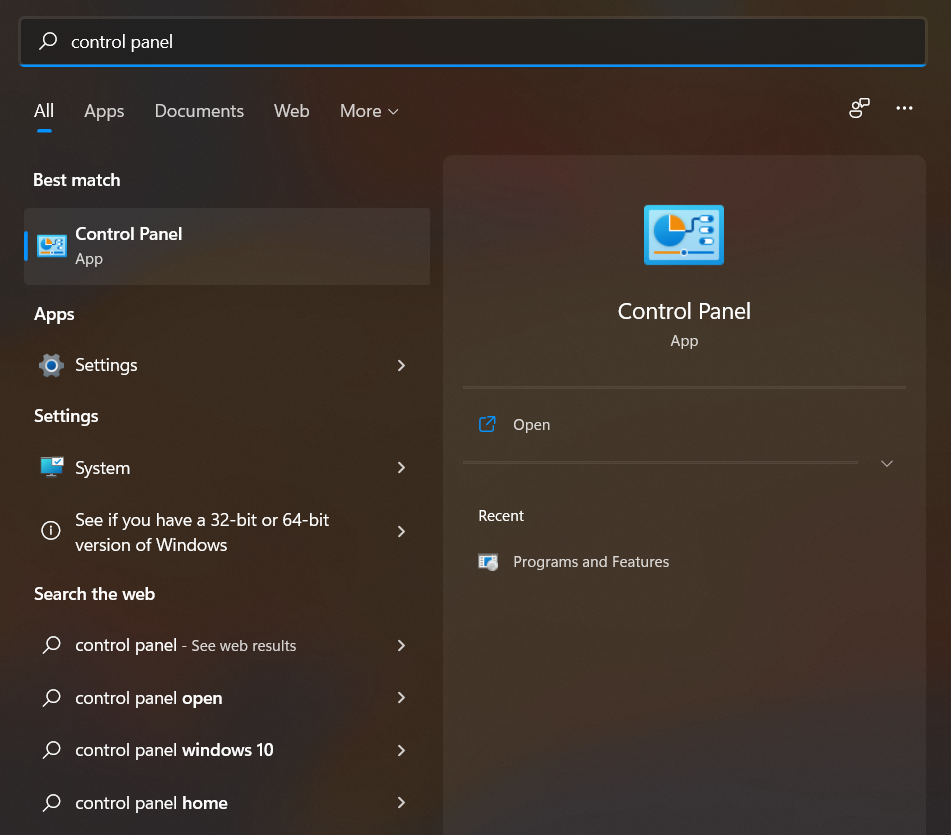Click the info icon beside 32-bit or 64-bit
Screen dimensions: 951x835
click(x=51, y=531)
